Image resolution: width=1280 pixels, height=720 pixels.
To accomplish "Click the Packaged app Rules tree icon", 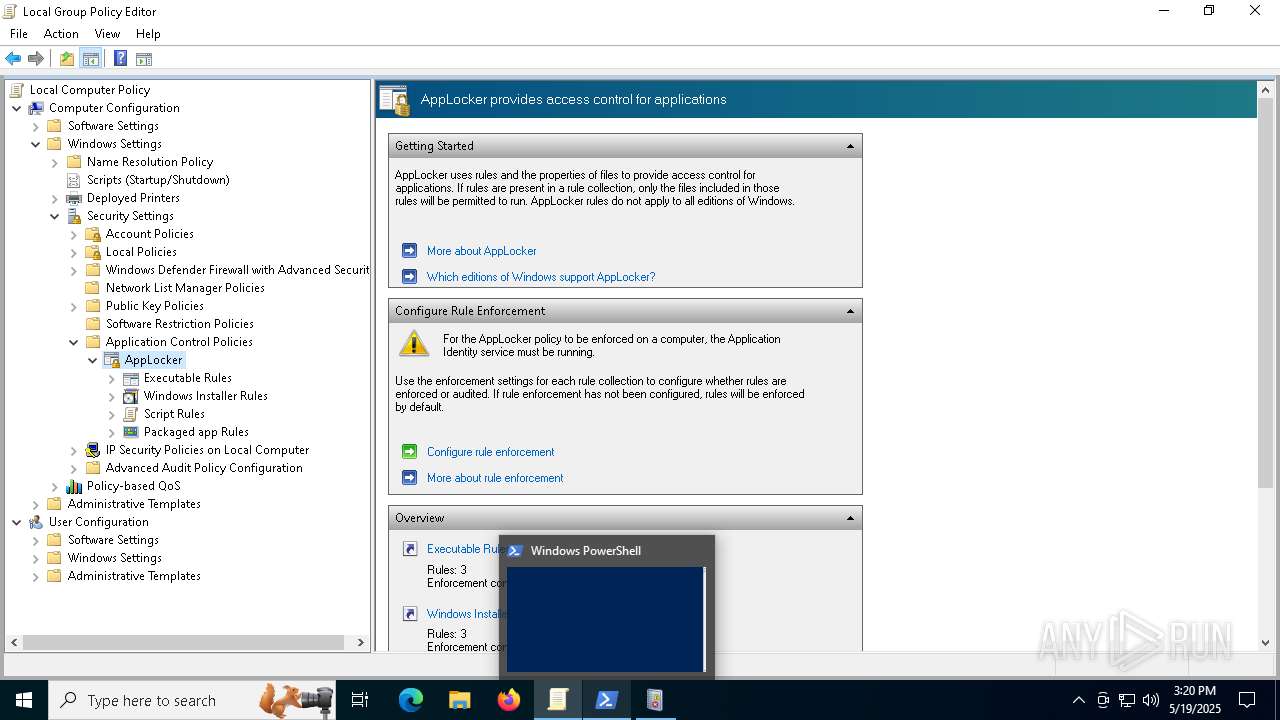I will point(131,432).
